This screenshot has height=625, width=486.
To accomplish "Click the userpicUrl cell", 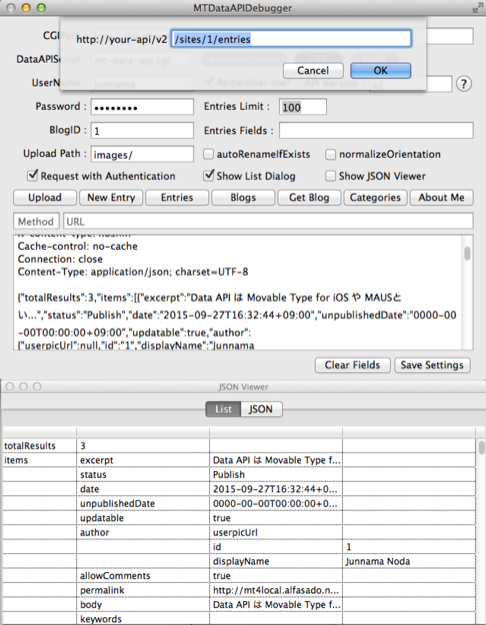I will pyautogui.click(x=275, y=533).
